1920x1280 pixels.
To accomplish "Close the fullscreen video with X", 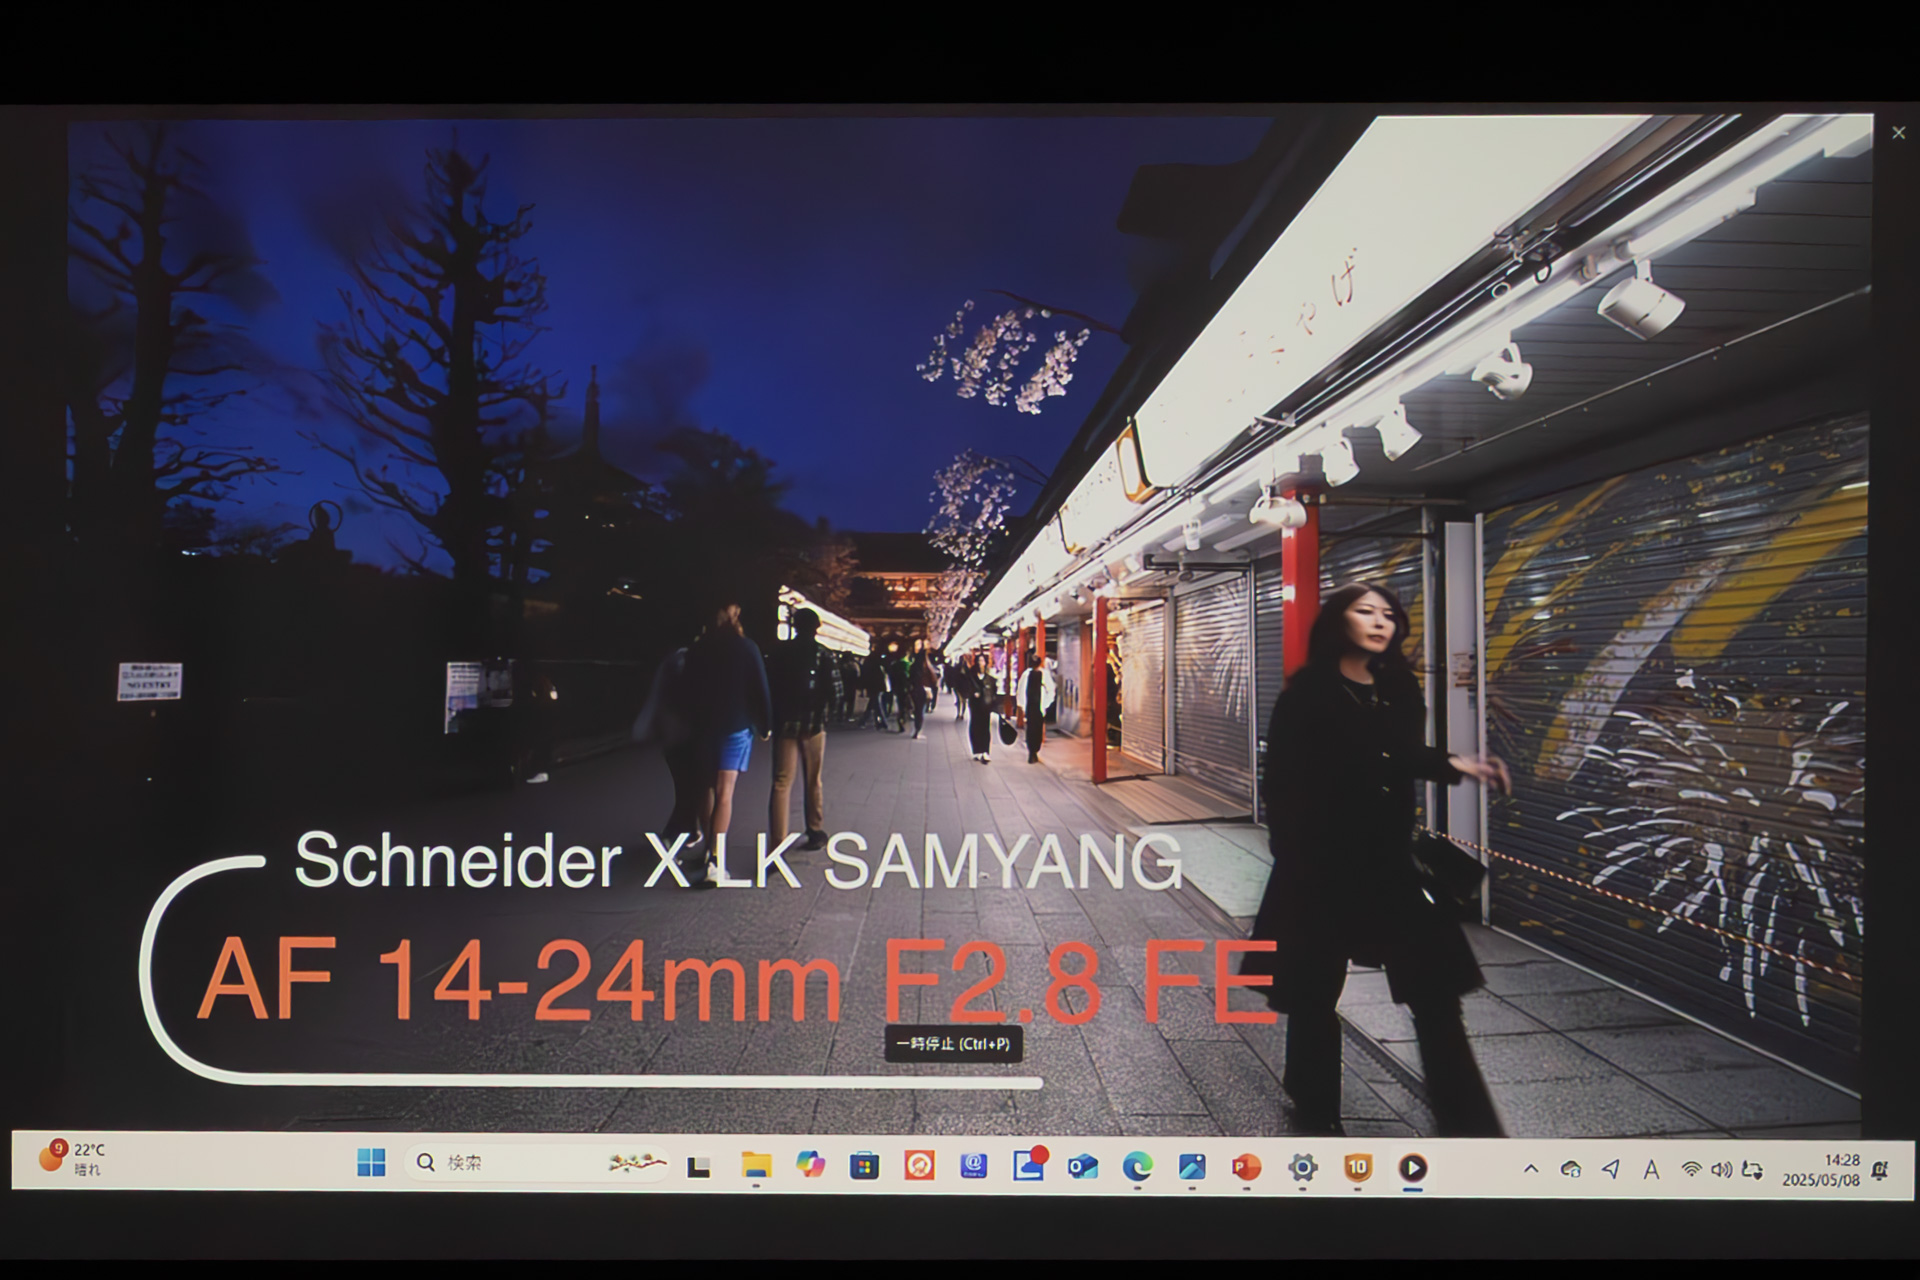I will pos(1898,133).
